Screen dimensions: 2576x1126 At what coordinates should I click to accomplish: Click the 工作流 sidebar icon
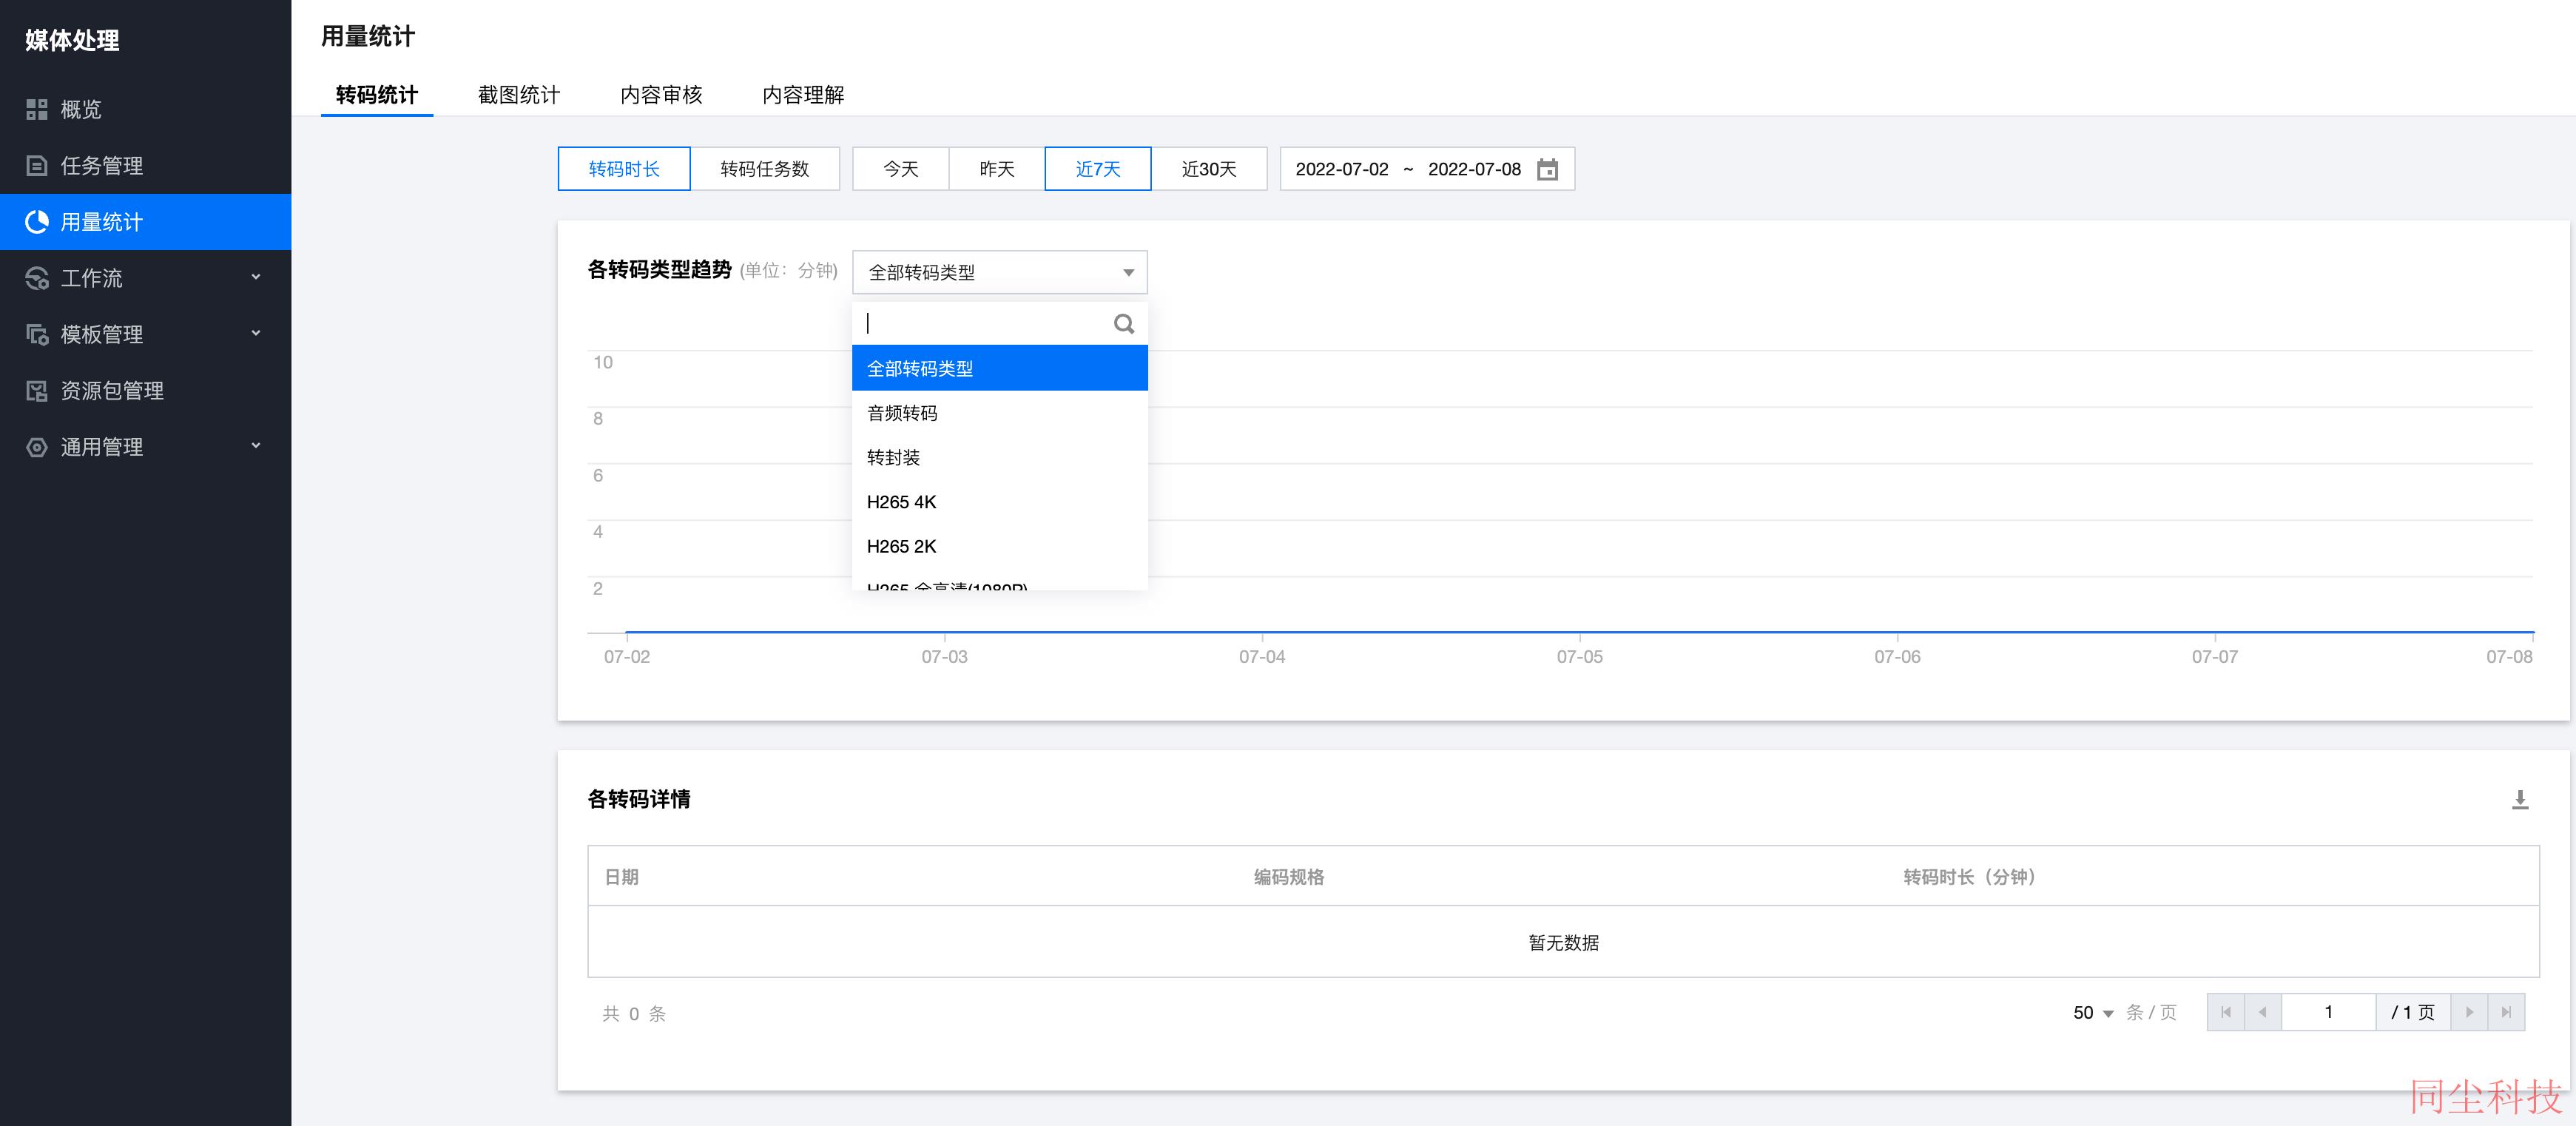pos(37,278)
